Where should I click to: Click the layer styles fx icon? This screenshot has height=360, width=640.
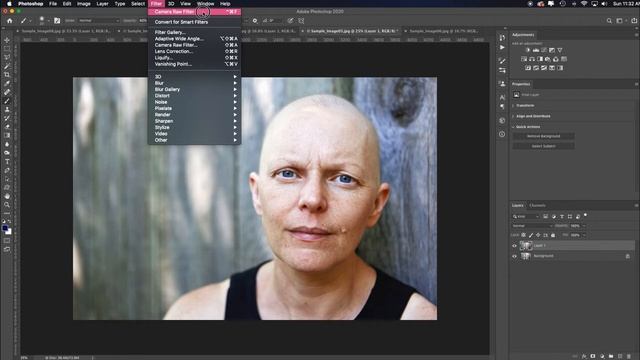[x=584, y=356]
